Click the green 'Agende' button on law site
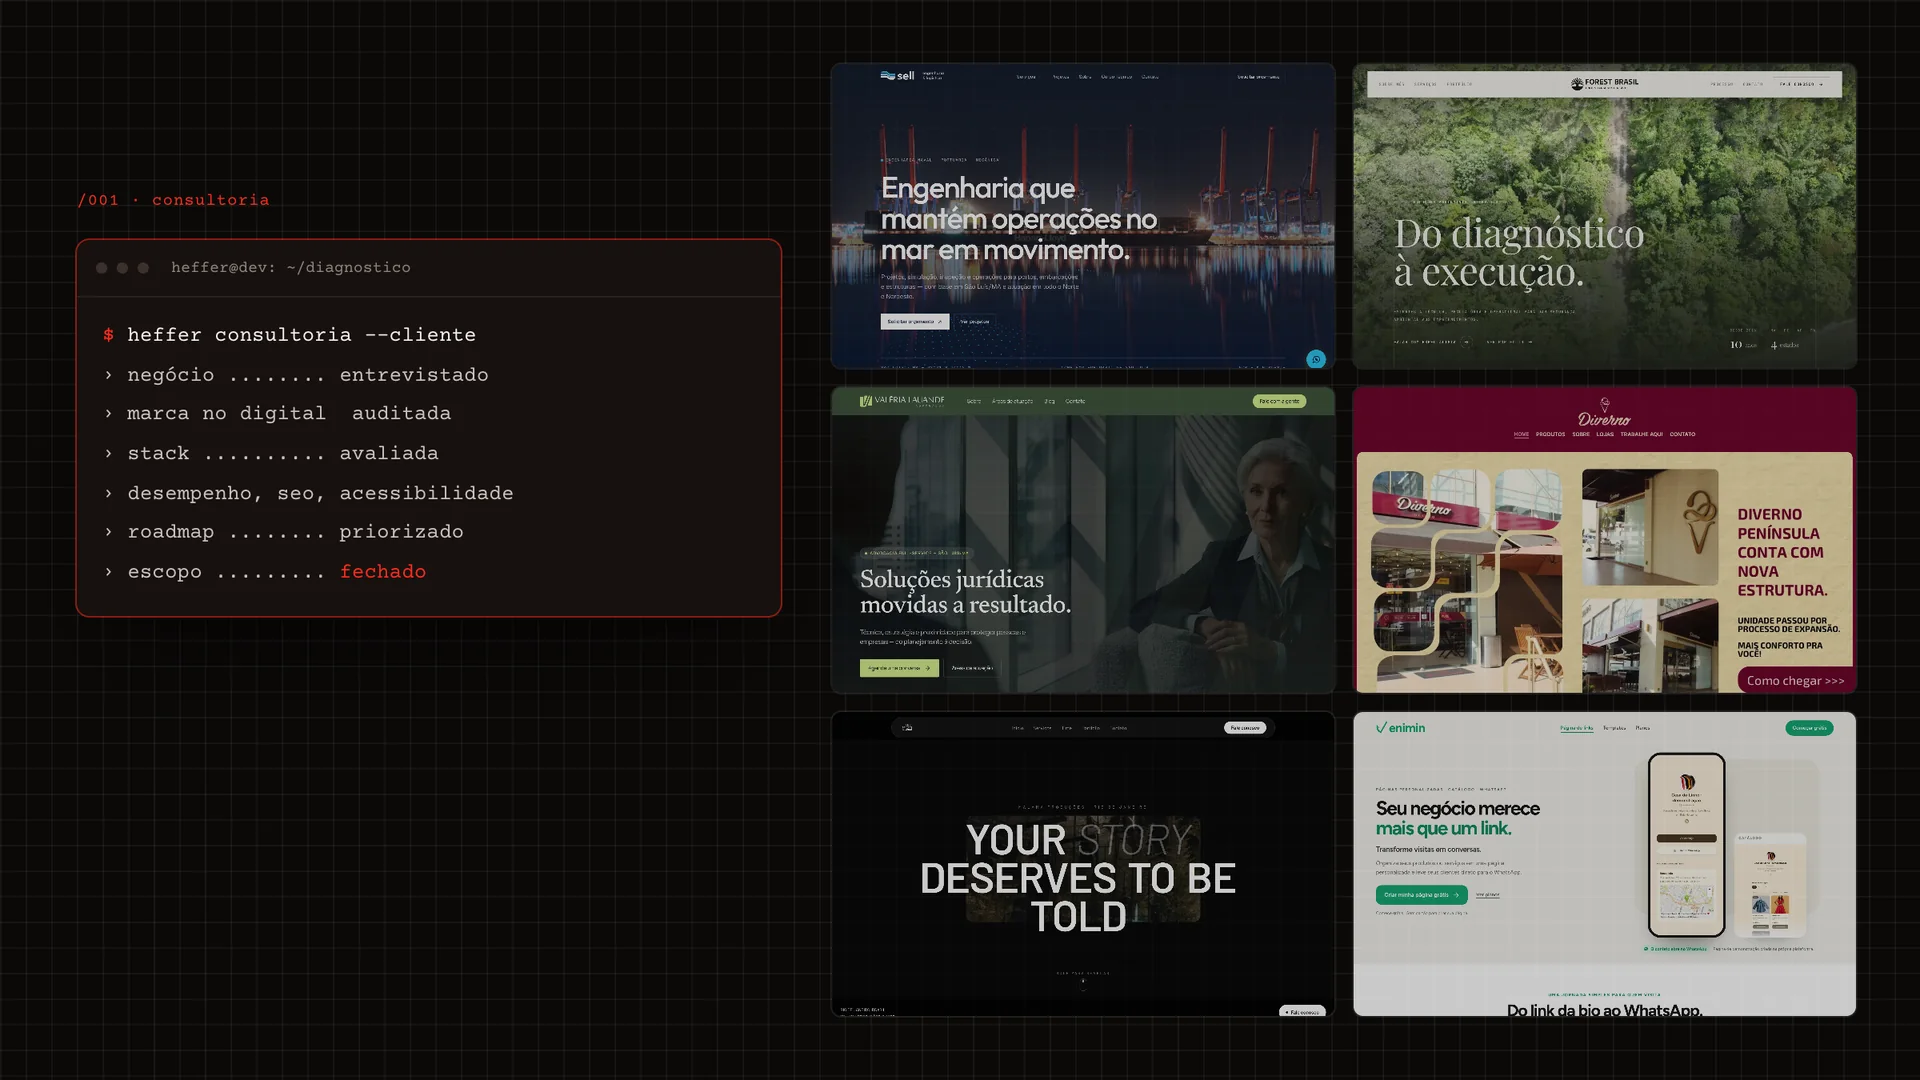The image size is (1920, 1080). (899, 668)
